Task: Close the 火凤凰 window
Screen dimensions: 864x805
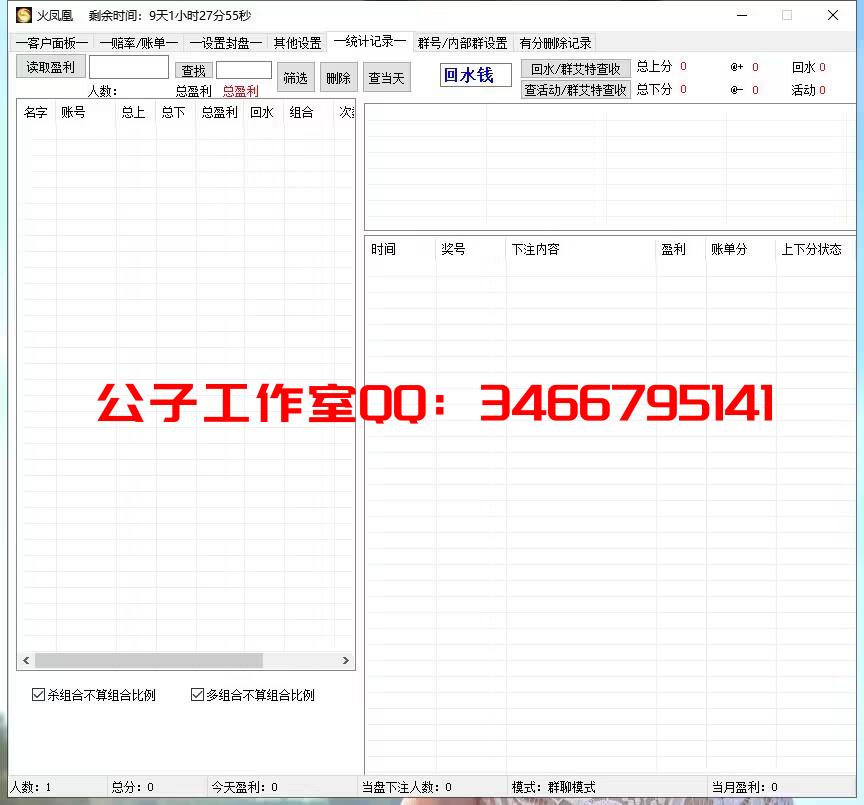Action: [x=833, y=15]
